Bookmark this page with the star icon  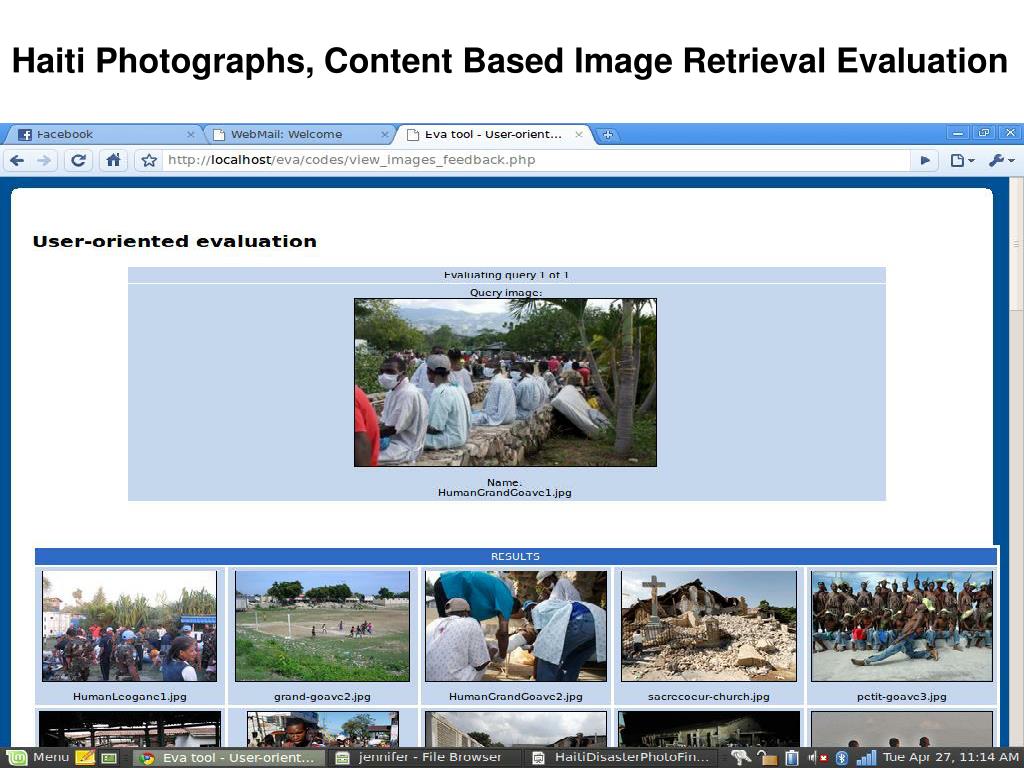149,160
